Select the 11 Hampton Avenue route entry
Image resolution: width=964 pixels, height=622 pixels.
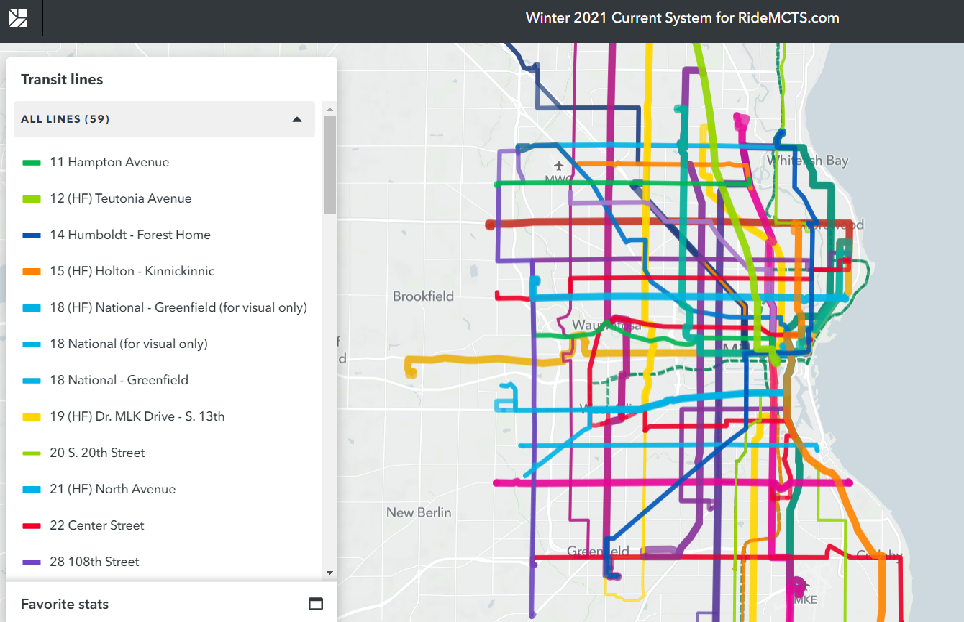pos(110,162)
